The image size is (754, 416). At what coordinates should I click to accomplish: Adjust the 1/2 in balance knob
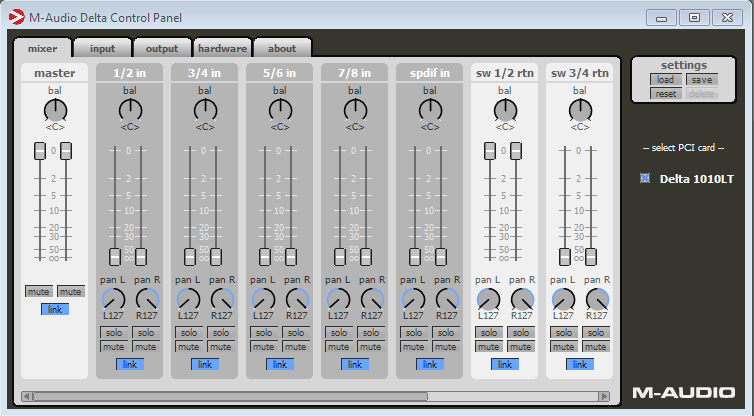tap(130, 111)
